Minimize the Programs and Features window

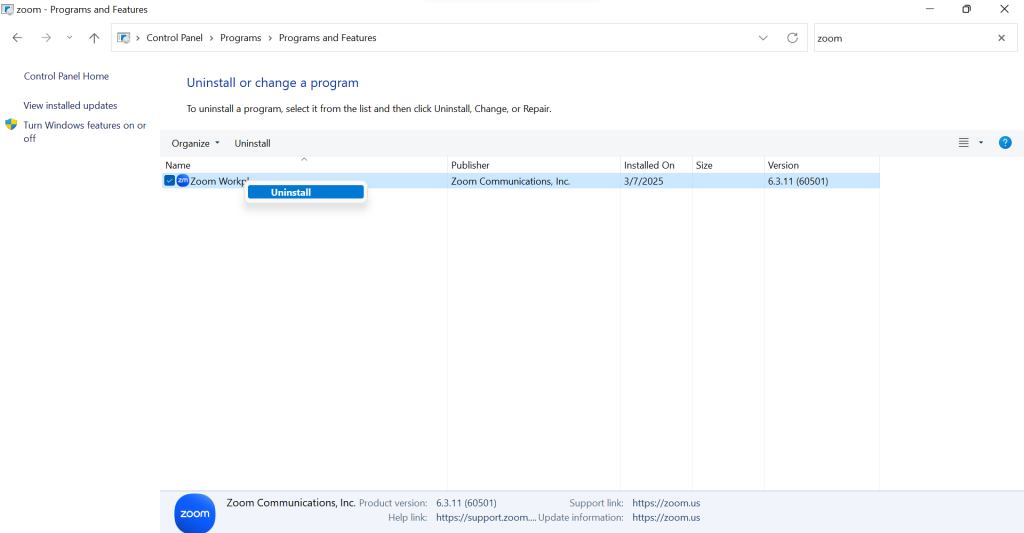click(929, 9)
